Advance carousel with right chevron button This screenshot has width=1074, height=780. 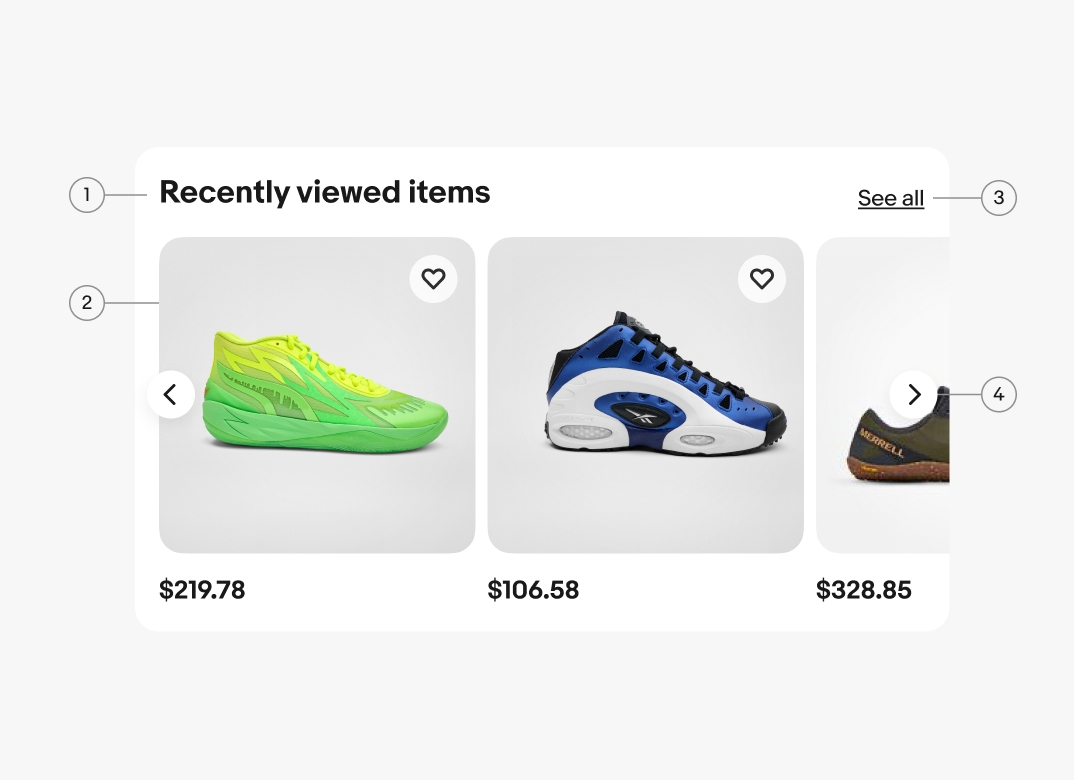913,395
